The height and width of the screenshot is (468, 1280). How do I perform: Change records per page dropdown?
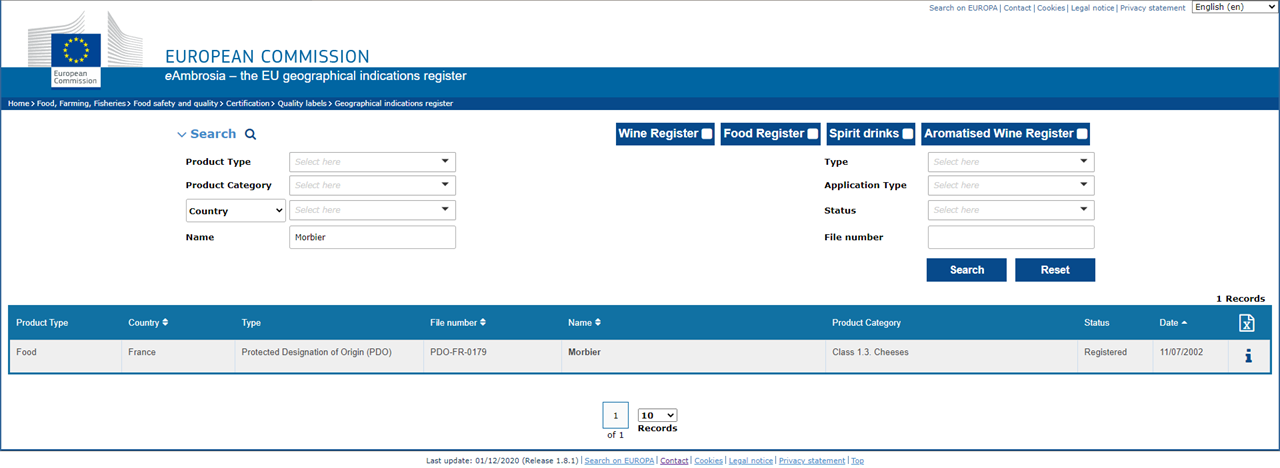(x=657, y=415)
